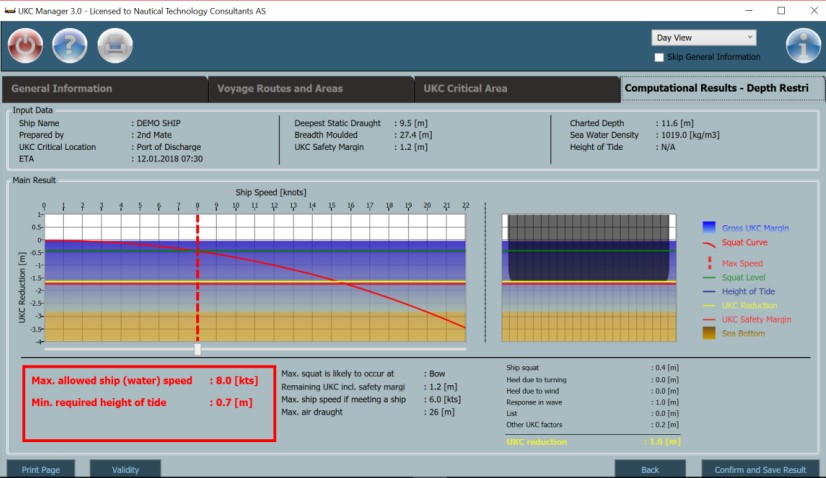The width and height of the screenshot is (826, 478).
Task: Click the Max Speed legend entry
Action: coord(742,263)
